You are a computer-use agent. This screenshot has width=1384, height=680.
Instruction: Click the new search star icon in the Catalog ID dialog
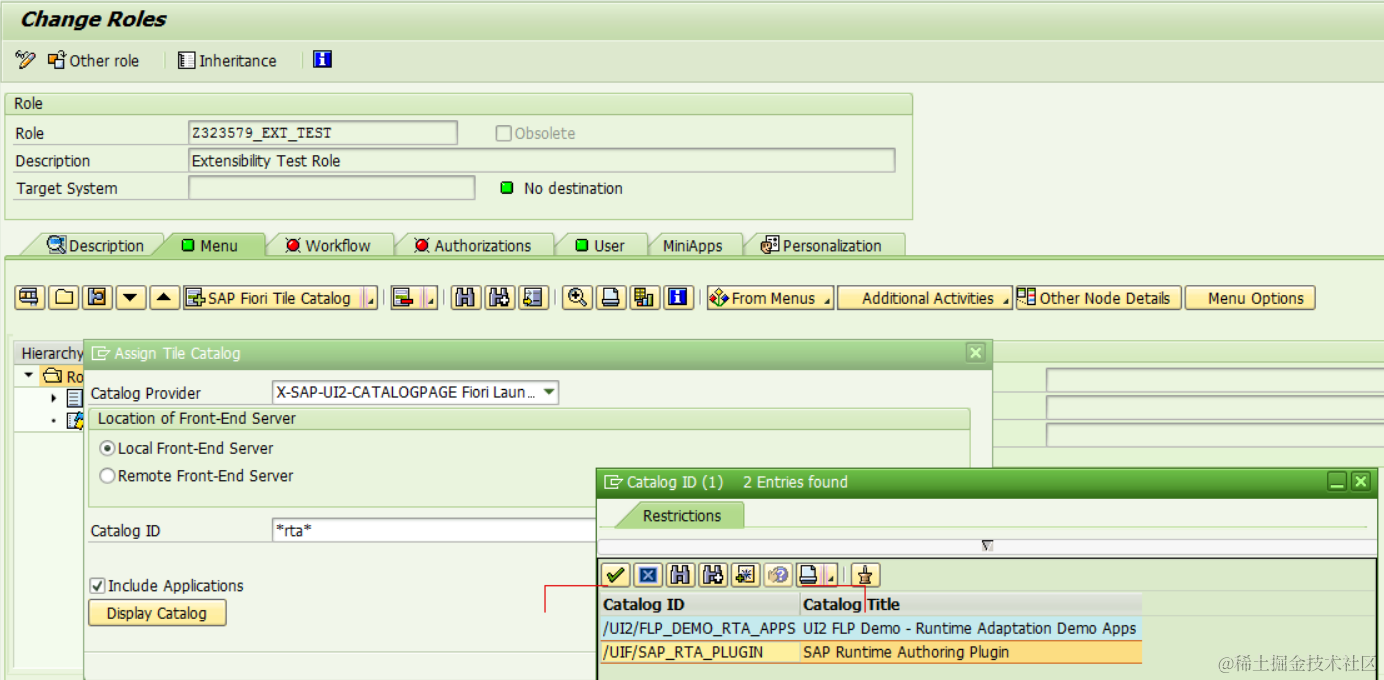745,575
